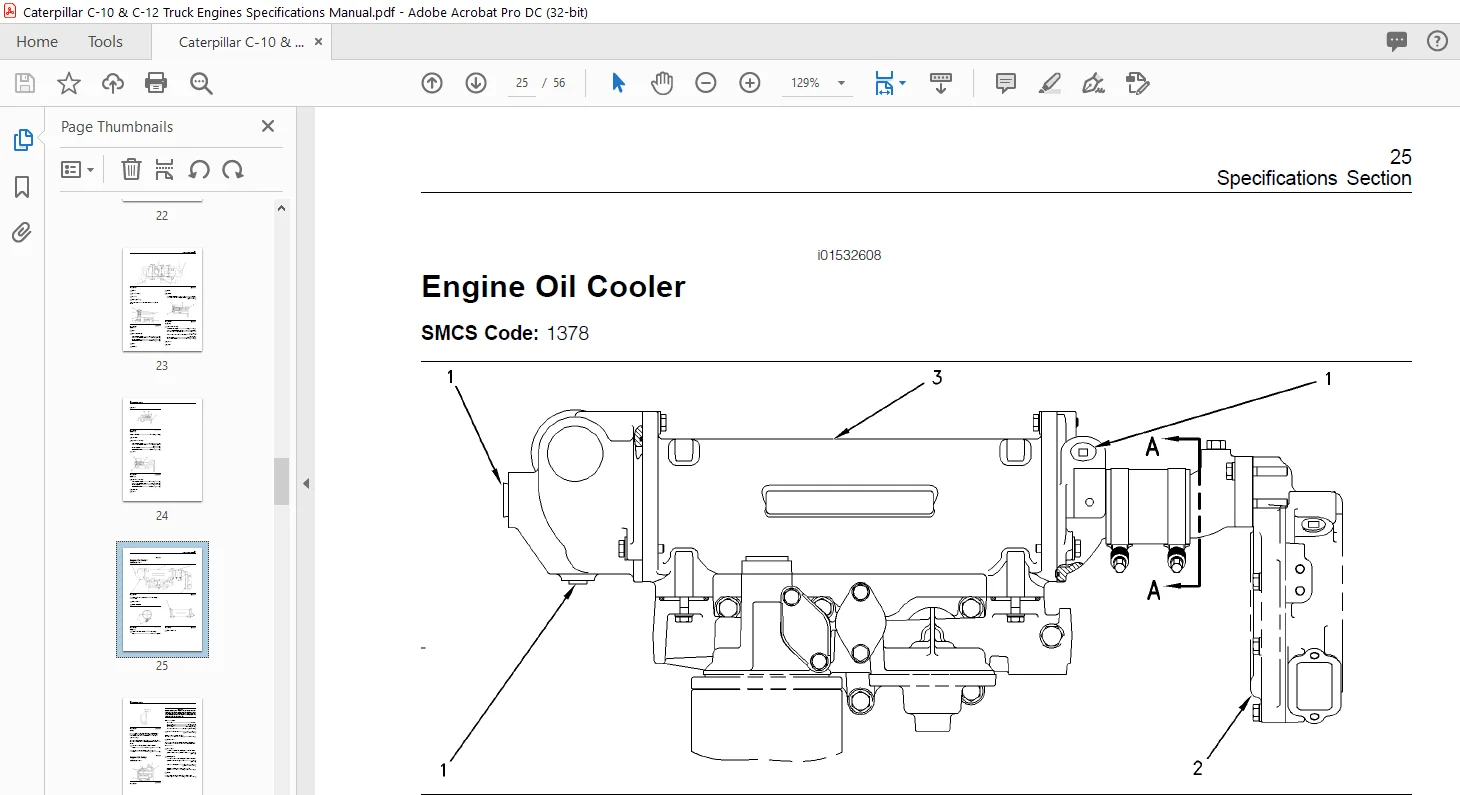Click the Engine Oil Cooler heading
The height and width of the screenshot is (795, 1460).
(x=553, y=287)
